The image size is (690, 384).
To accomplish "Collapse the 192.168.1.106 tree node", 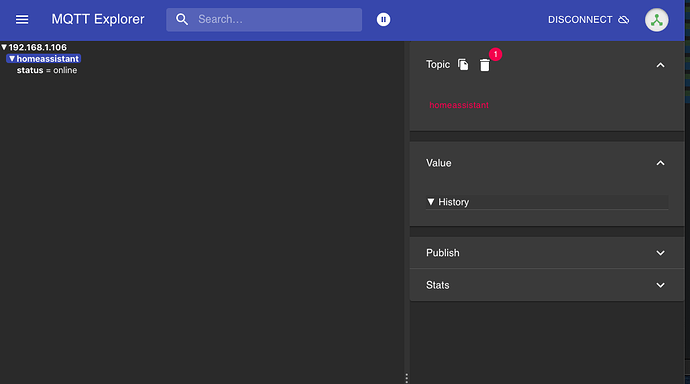I will coord(4,47).
